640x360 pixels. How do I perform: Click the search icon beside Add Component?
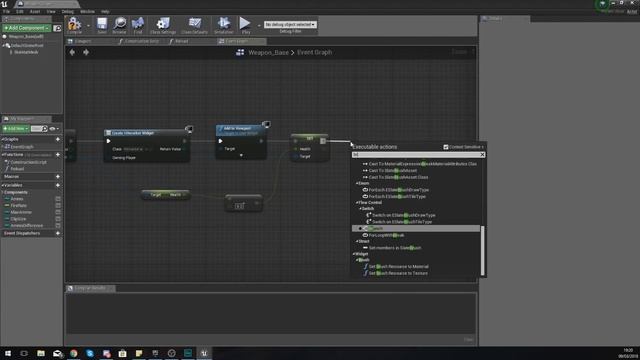tap(57, 28)
